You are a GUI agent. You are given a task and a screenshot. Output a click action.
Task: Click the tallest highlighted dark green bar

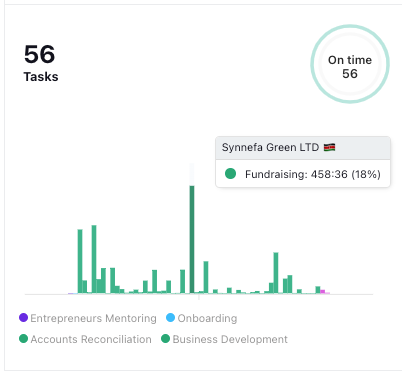click(192, 239)
